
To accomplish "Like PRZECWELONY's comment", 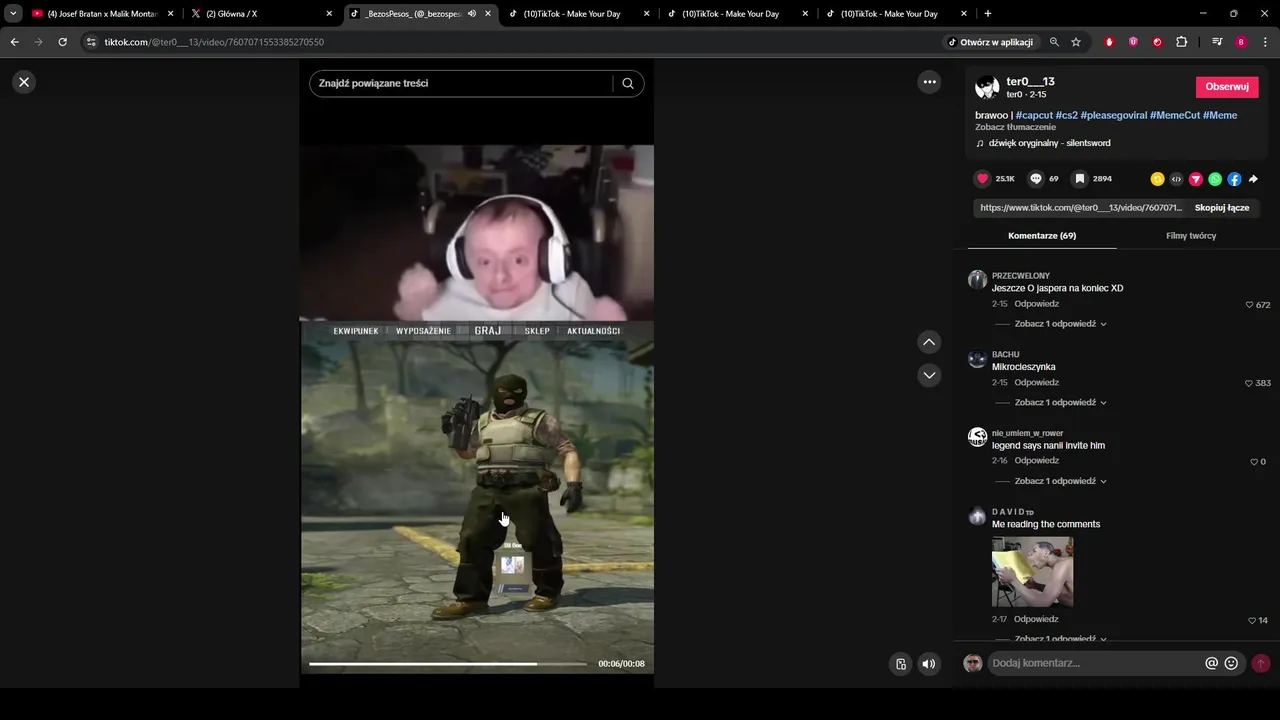I will pyautogui.click(x=1249, y=305).
